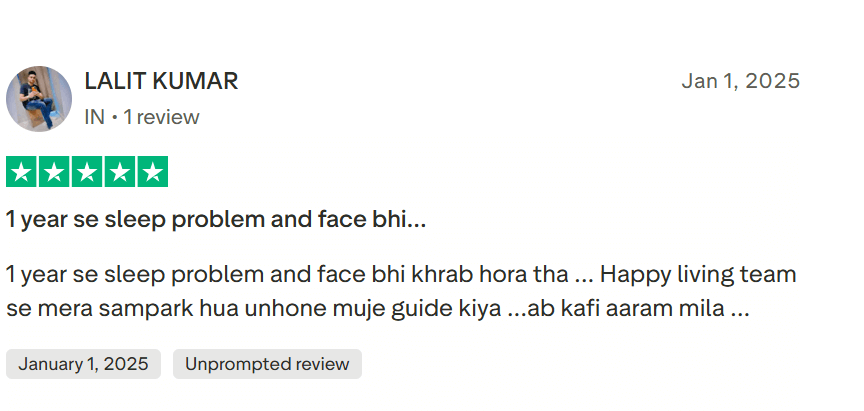This screenshot has width=864, height=411.
Task: Open the reviewer's 1 review count
Action: [x=161, y=117]
